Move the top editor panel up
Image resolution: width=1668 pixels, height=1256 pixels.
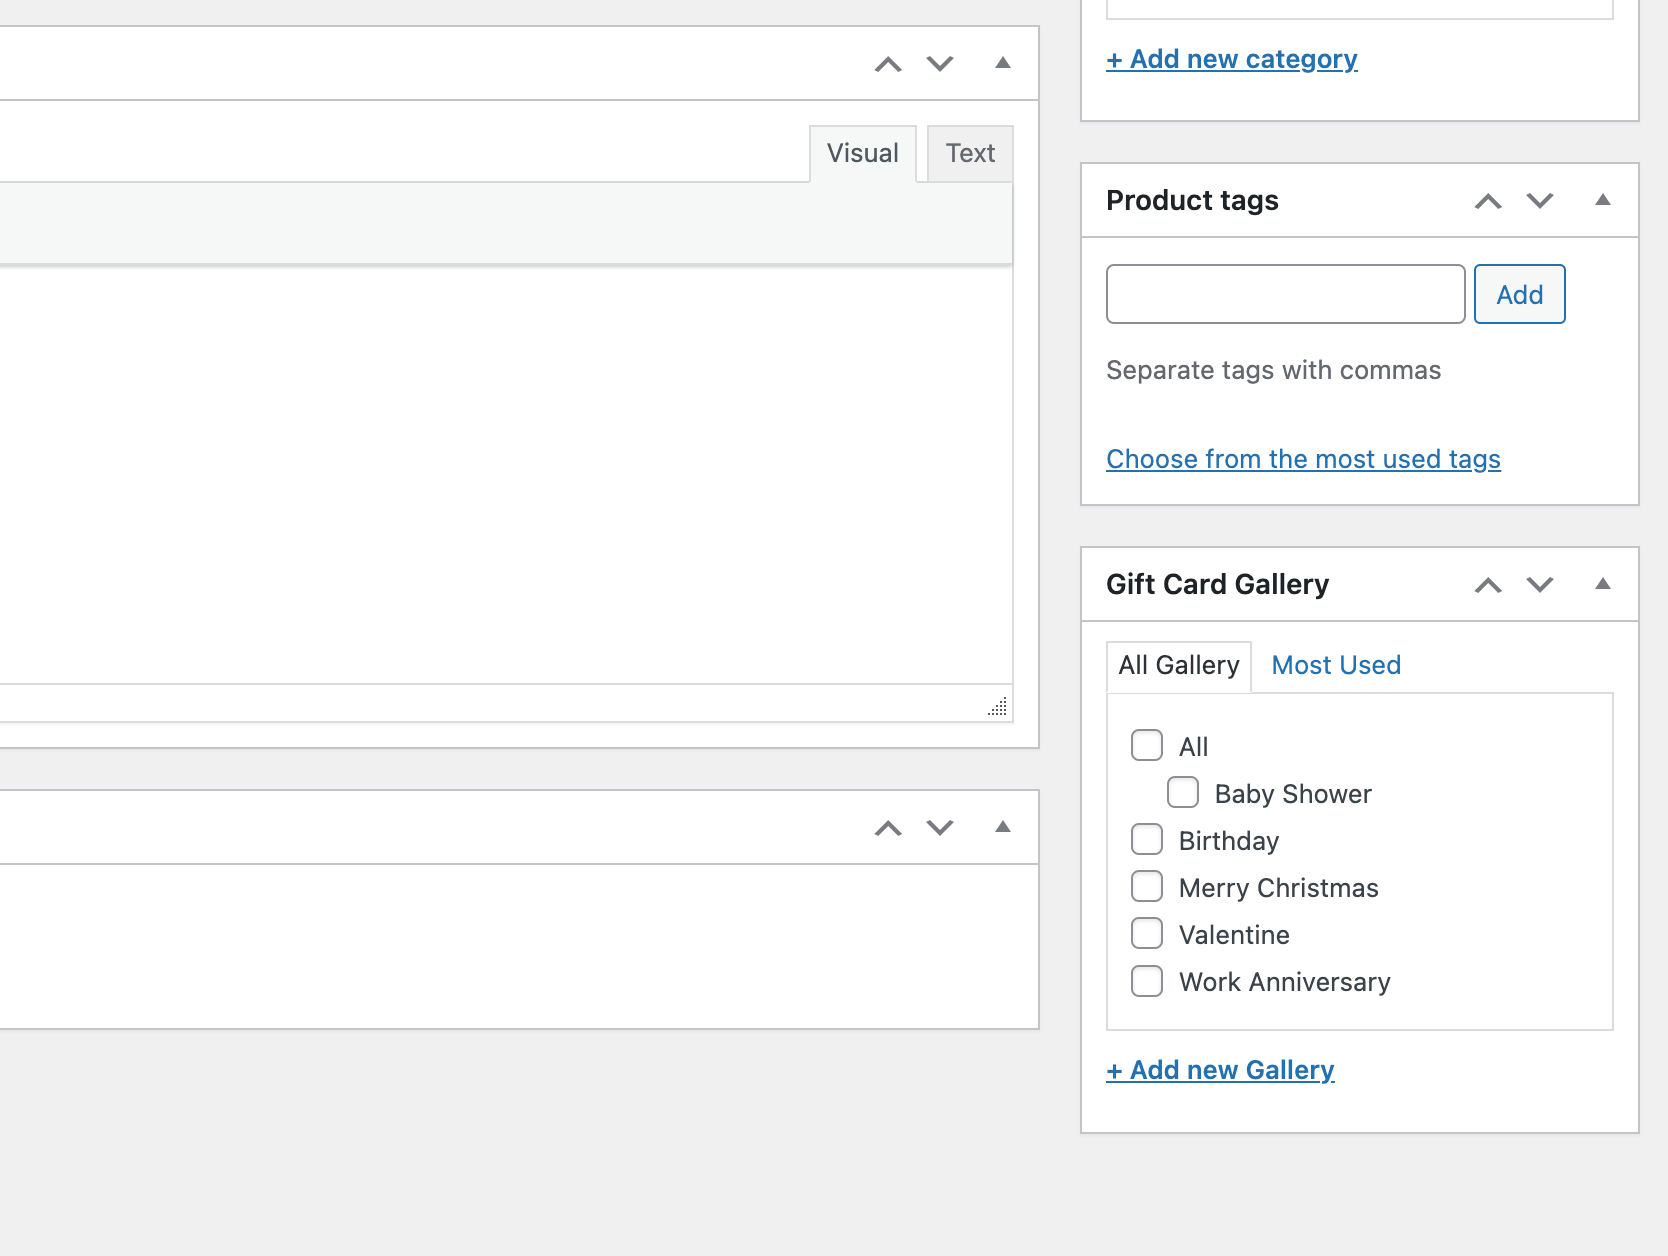[x=887, y=62]
